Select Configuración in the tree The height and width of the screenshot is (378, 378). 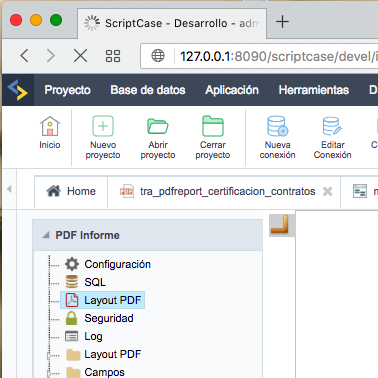tap(117, 264)
